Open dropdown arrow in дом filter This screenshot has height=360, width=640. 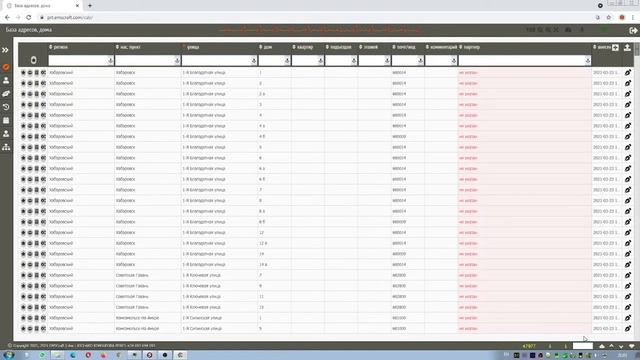287,60
